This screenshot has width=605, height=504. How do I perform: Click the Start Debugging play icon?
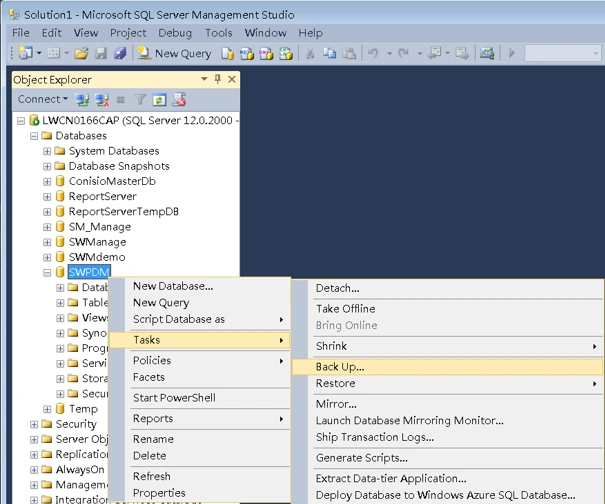tap(512, 53)
